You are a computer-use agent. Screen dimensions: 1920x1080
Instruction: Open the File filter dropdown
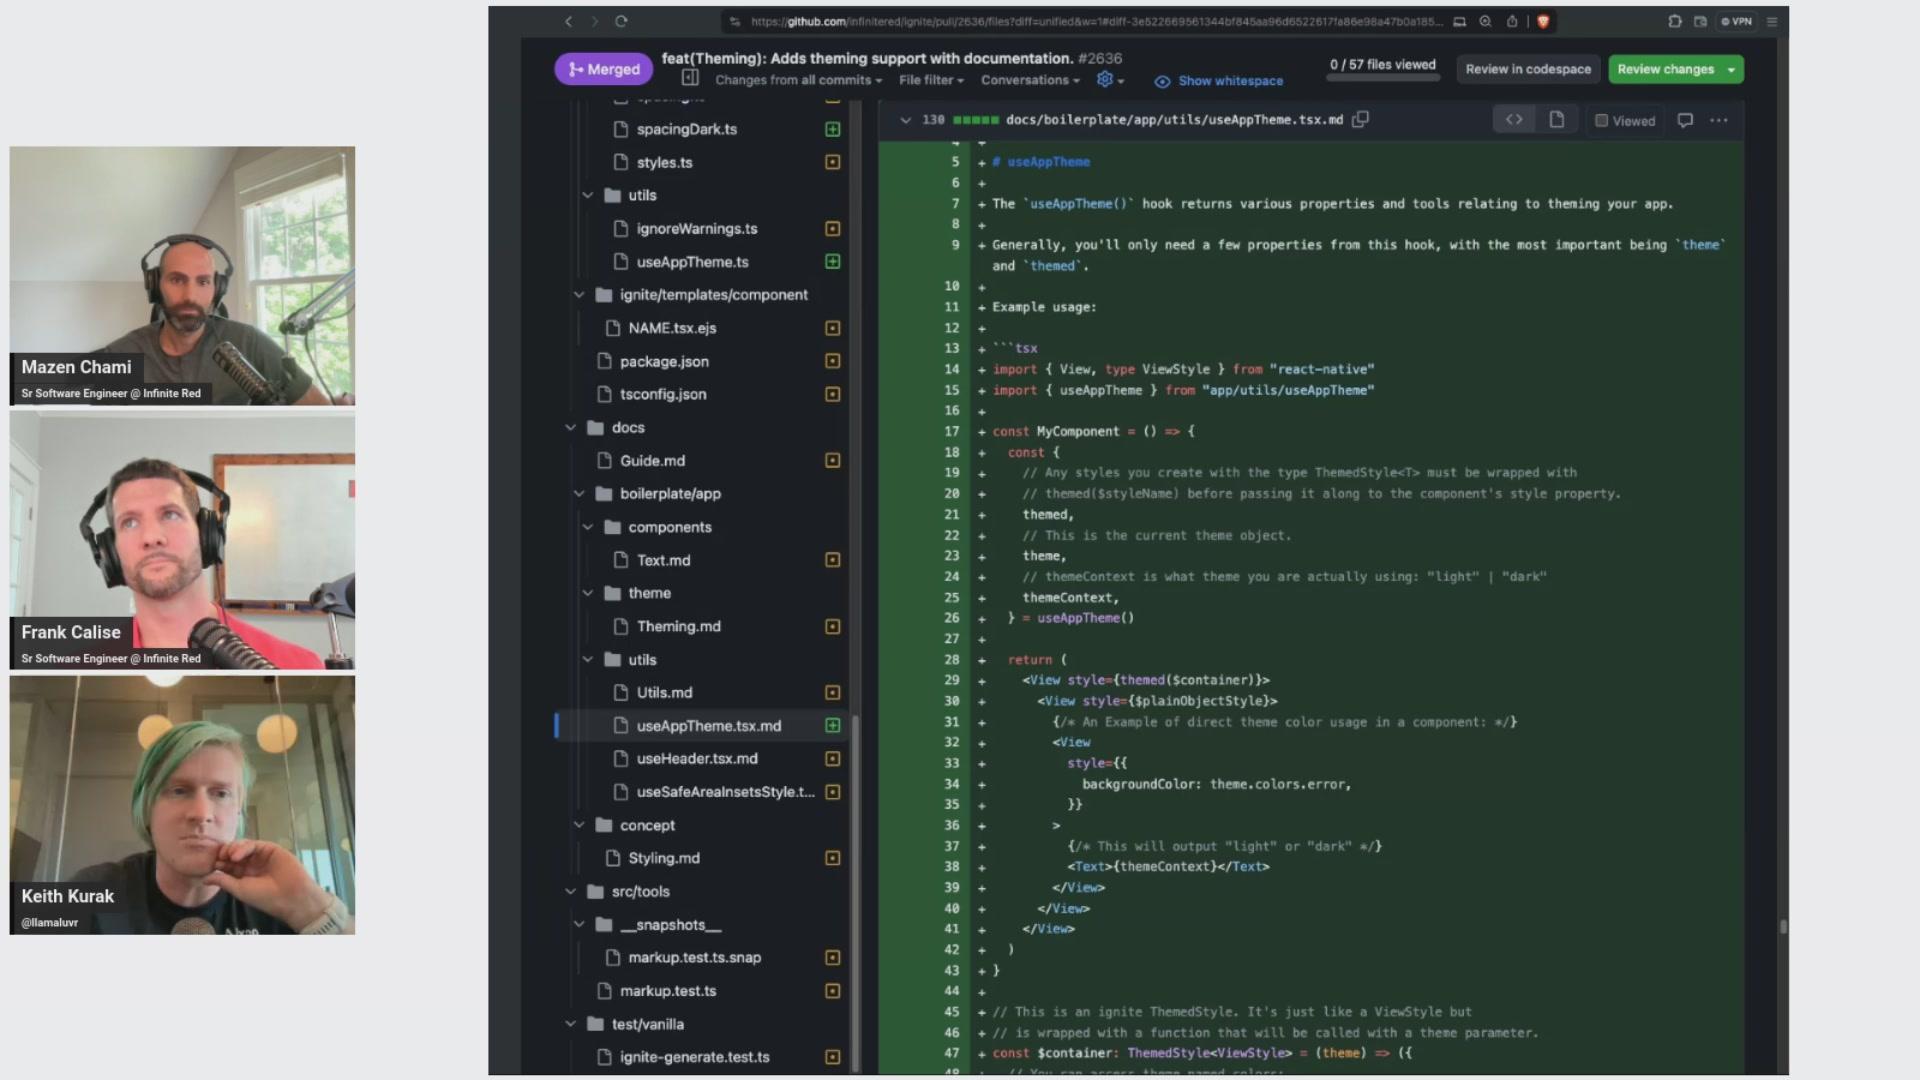coord(931,80)
